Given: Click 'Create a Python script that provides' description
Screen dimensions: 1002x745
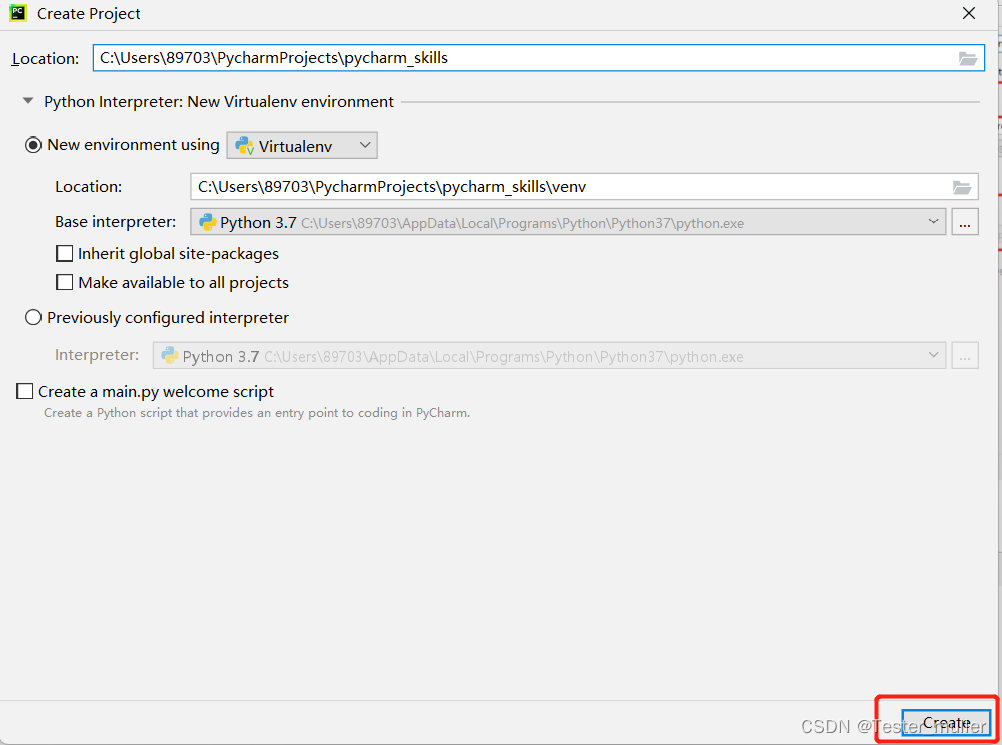Looking at the screenshot, I should point(257,413).
